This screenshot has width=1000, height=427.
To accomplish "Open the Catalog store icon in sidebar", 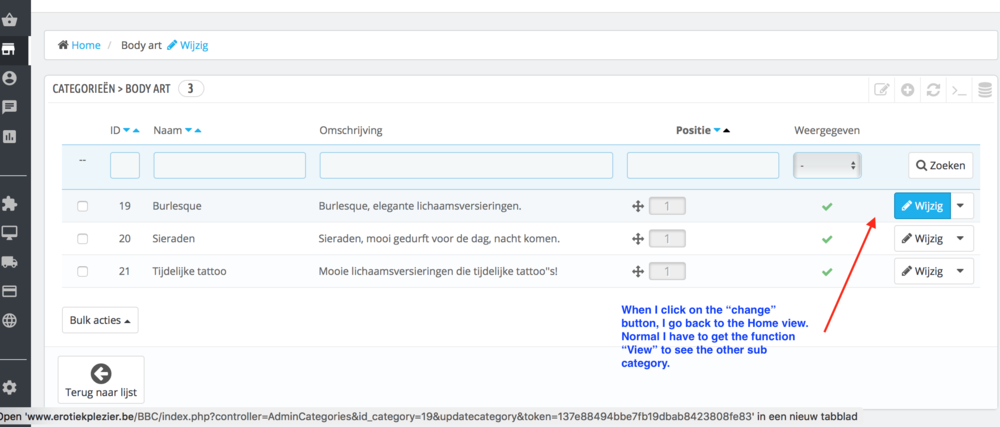I will tap(10, 50).
